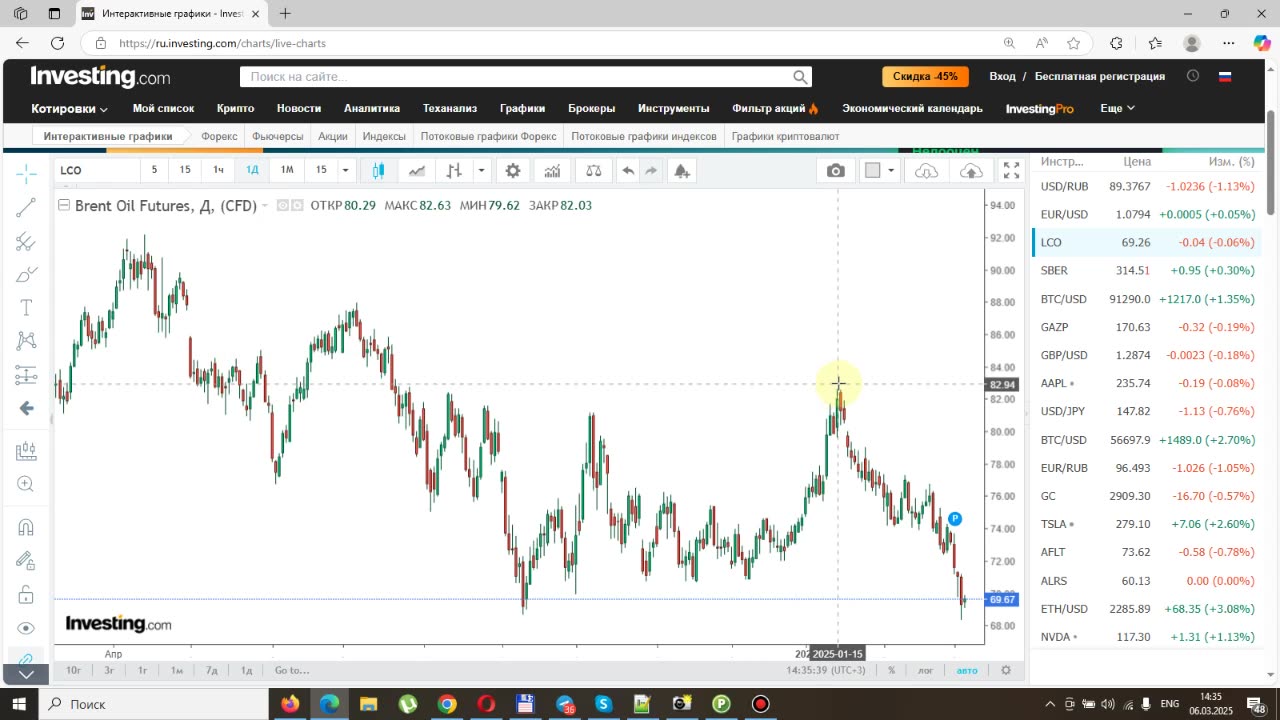The width and height of the screenshot is (1280, 720).
Task: Open the layout selection dropdown arrow
Action: coord(890,170)
